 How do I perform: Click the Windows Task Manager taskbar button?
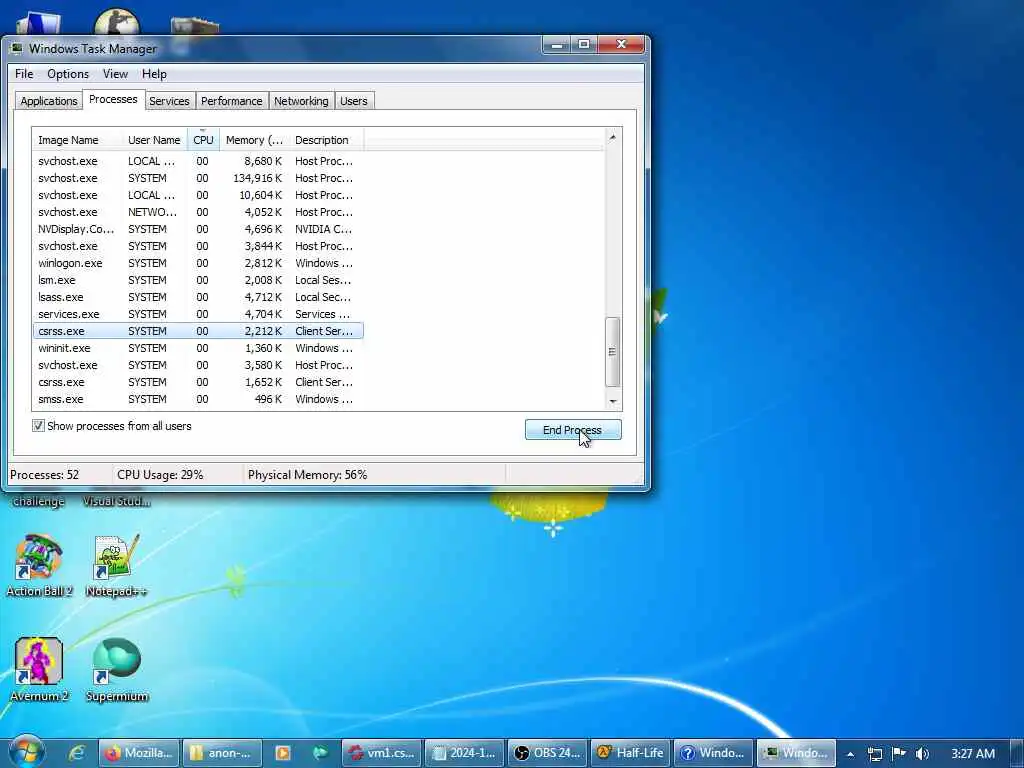pos(796,753)
